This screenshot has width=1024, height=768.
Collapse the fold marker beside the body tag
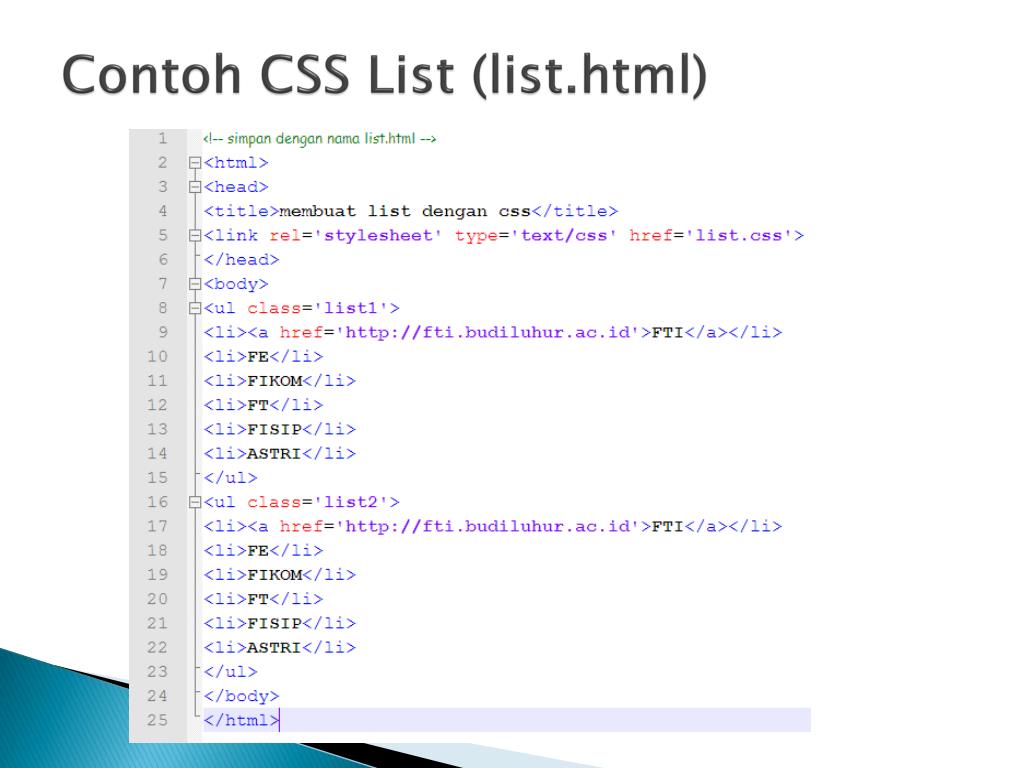195,284
